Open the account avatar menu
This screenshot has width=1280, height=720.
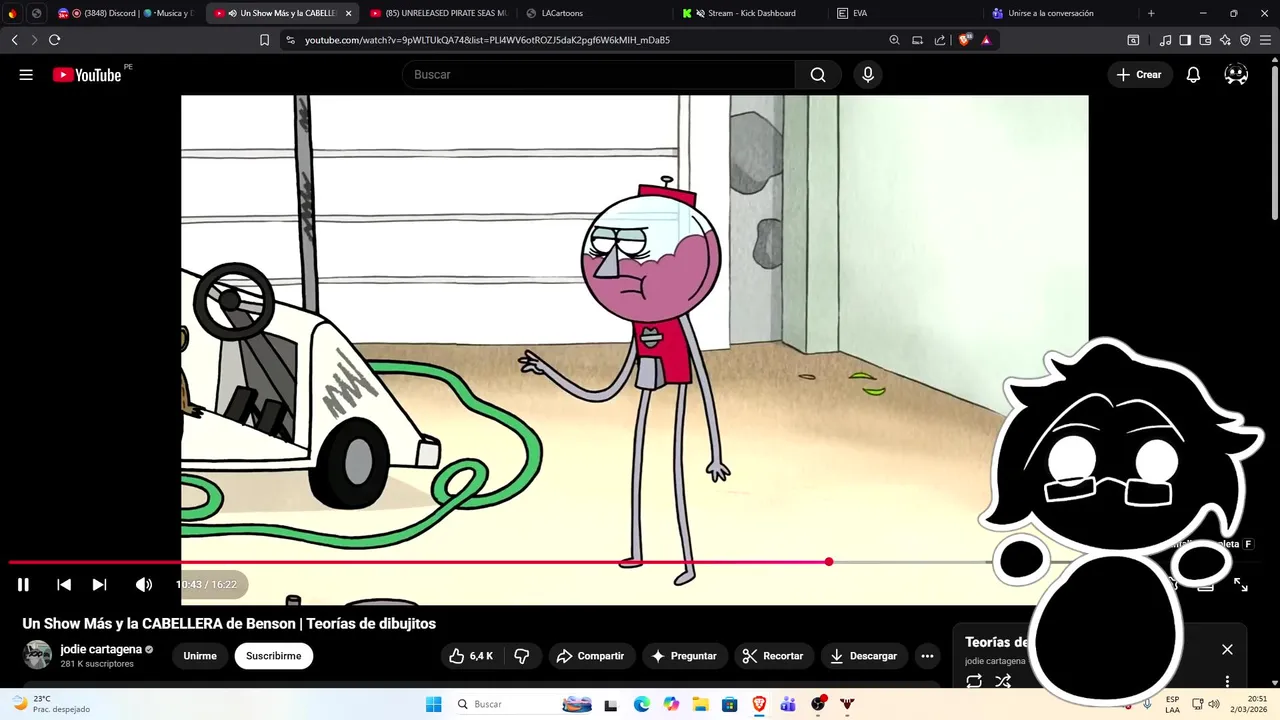tap(1236, 75)
